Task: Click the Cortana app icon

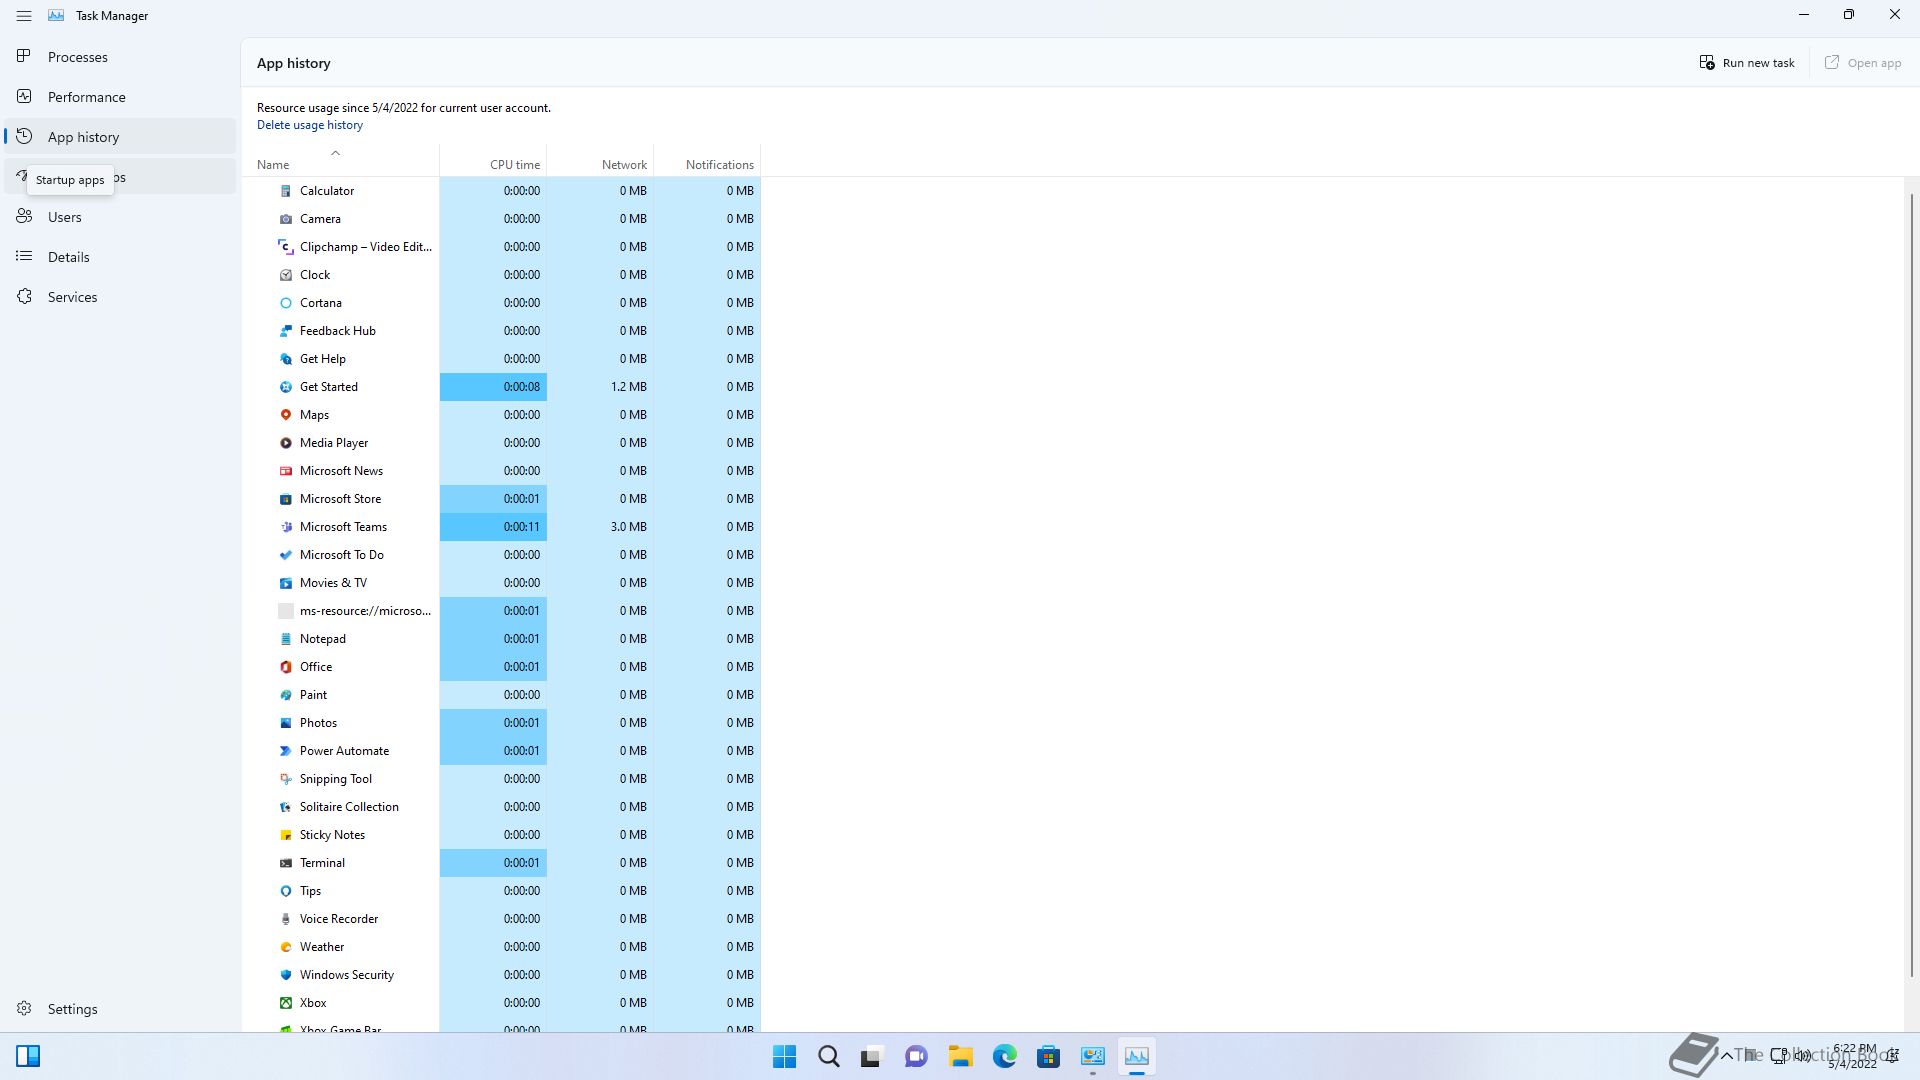Action: (x=286, y=303)
